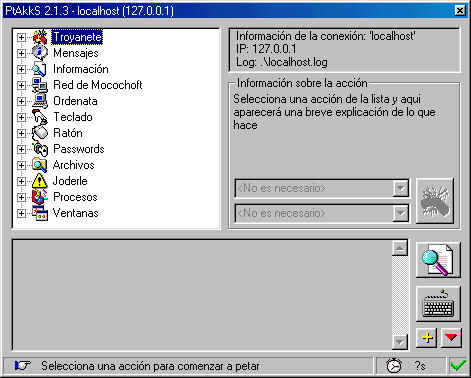471x378 pixels.
Task: Click the log scrollbar down arrow
Action: click(x=400, y=342)
